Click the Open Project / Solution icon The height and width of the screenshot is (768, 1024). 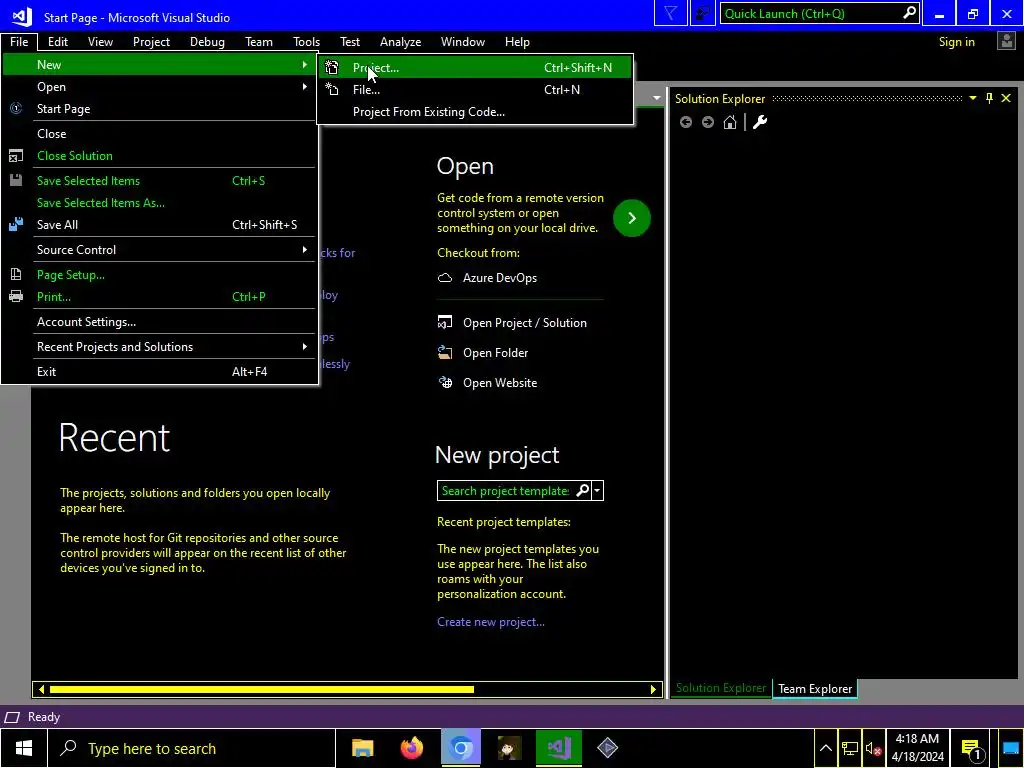445,323
